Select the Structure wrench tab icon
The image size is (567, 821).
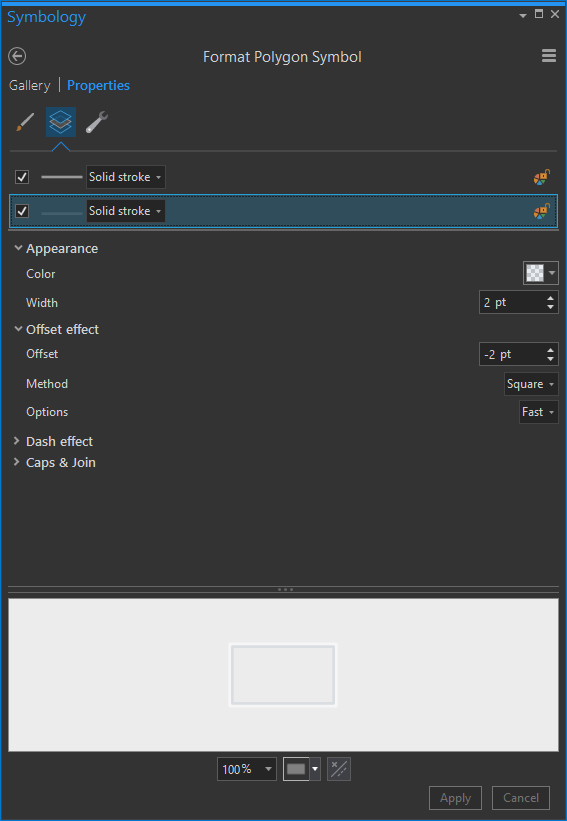pos(97,123)
